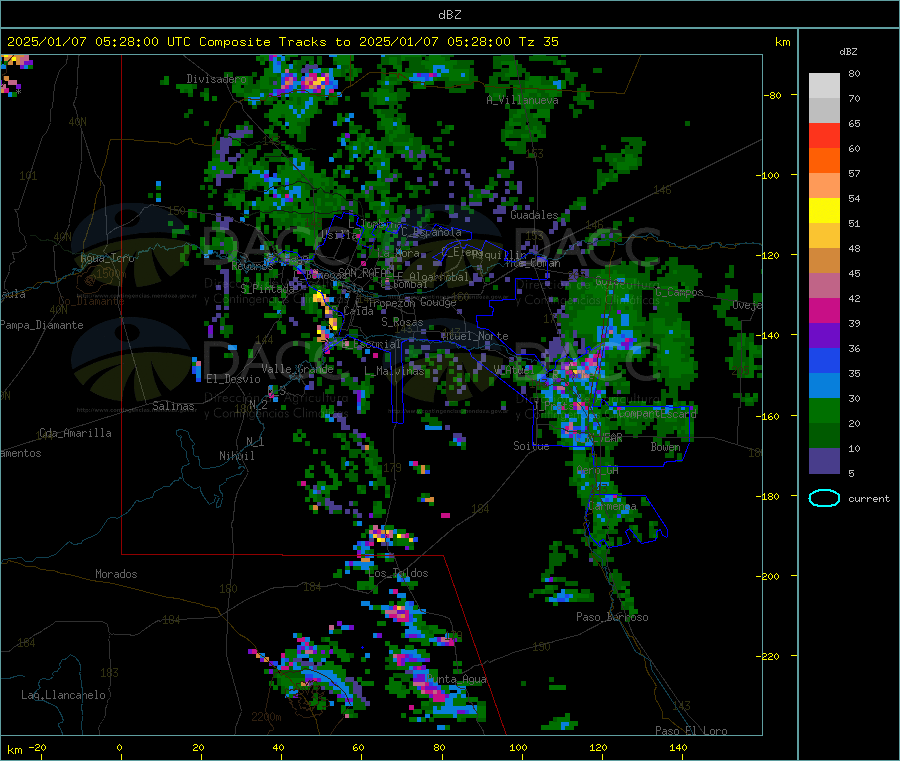Screen dimensions: 900x761
Task: Select the gray 65-70 dBZ legend swatch
Action: (824, 111)
